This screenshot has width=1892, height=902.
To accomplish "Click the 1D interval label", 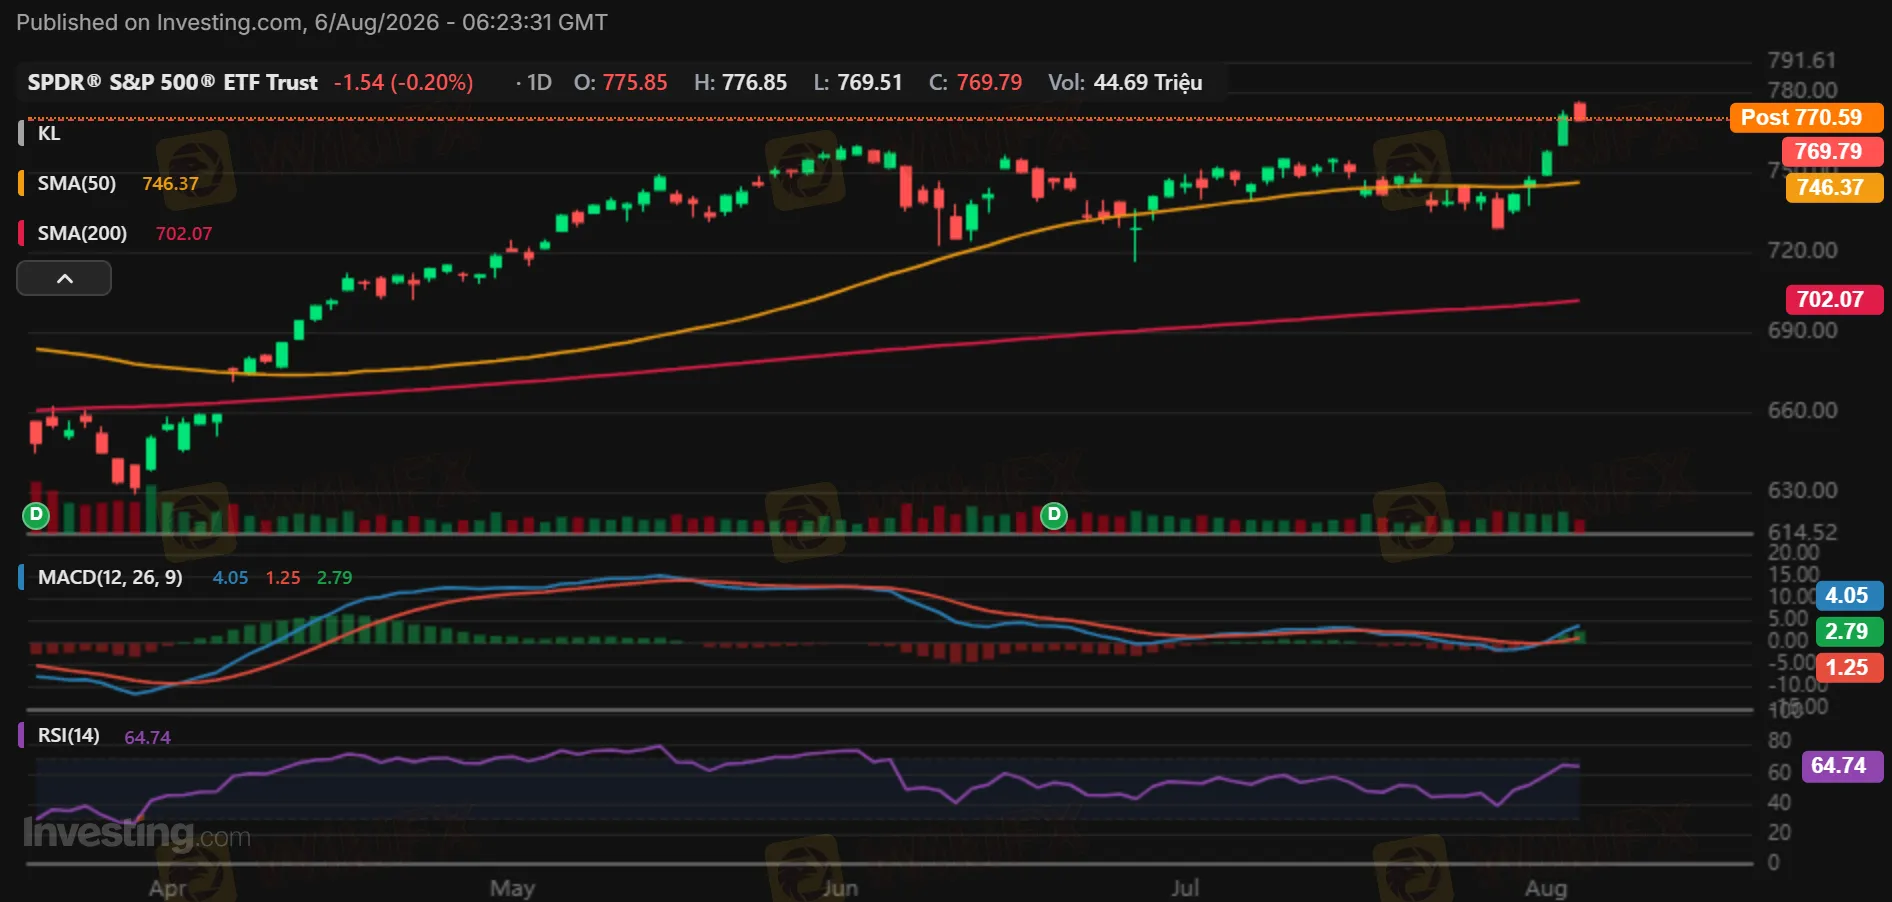I will pos(539,82).
